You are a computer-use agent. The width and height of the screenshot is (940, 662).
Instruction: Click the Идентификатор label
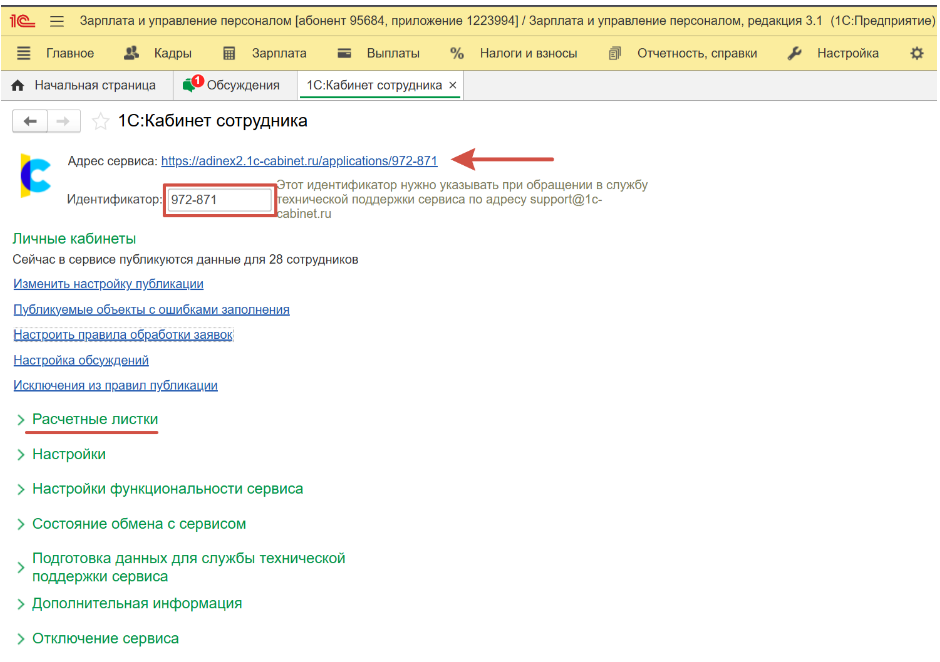coord(115,200)
